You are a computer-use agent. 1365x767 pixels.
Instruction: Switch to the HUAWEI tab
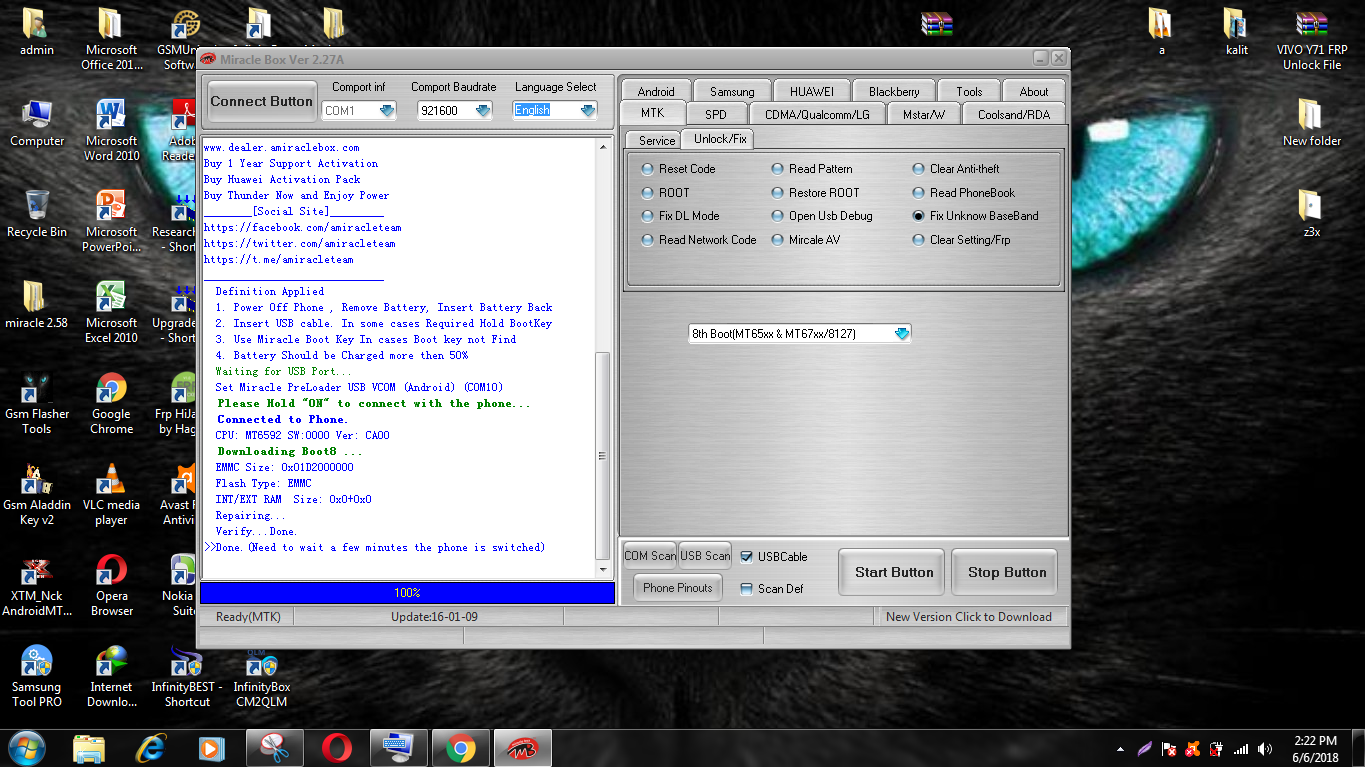tap(811, 91)
